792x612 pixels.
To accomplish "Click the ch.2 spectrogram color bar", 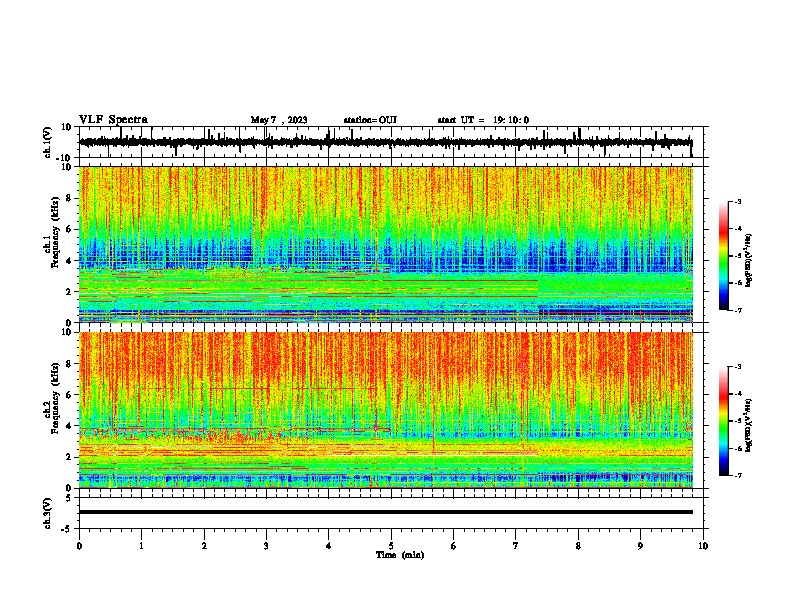I will [x=723, y=421].
